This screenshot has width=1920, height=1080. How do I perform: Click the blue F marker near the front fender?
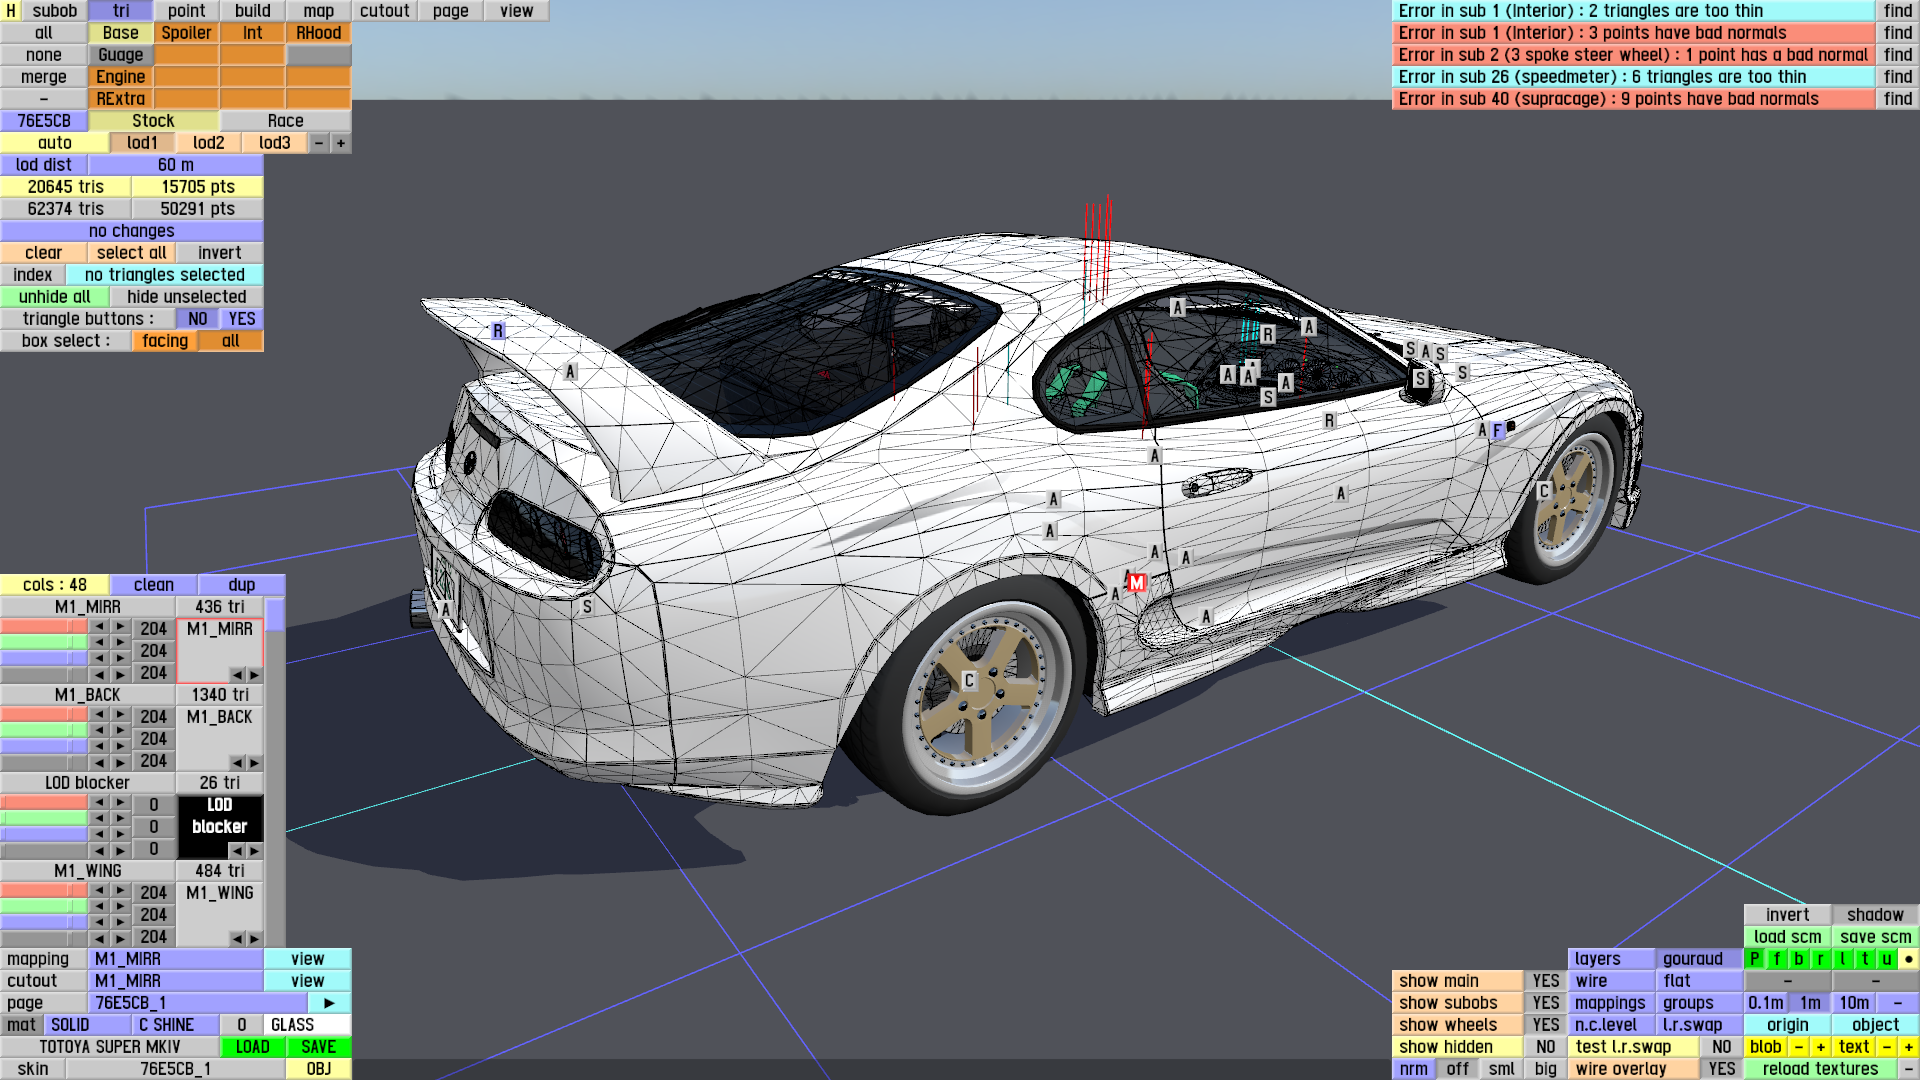[x=1497, y=431]
